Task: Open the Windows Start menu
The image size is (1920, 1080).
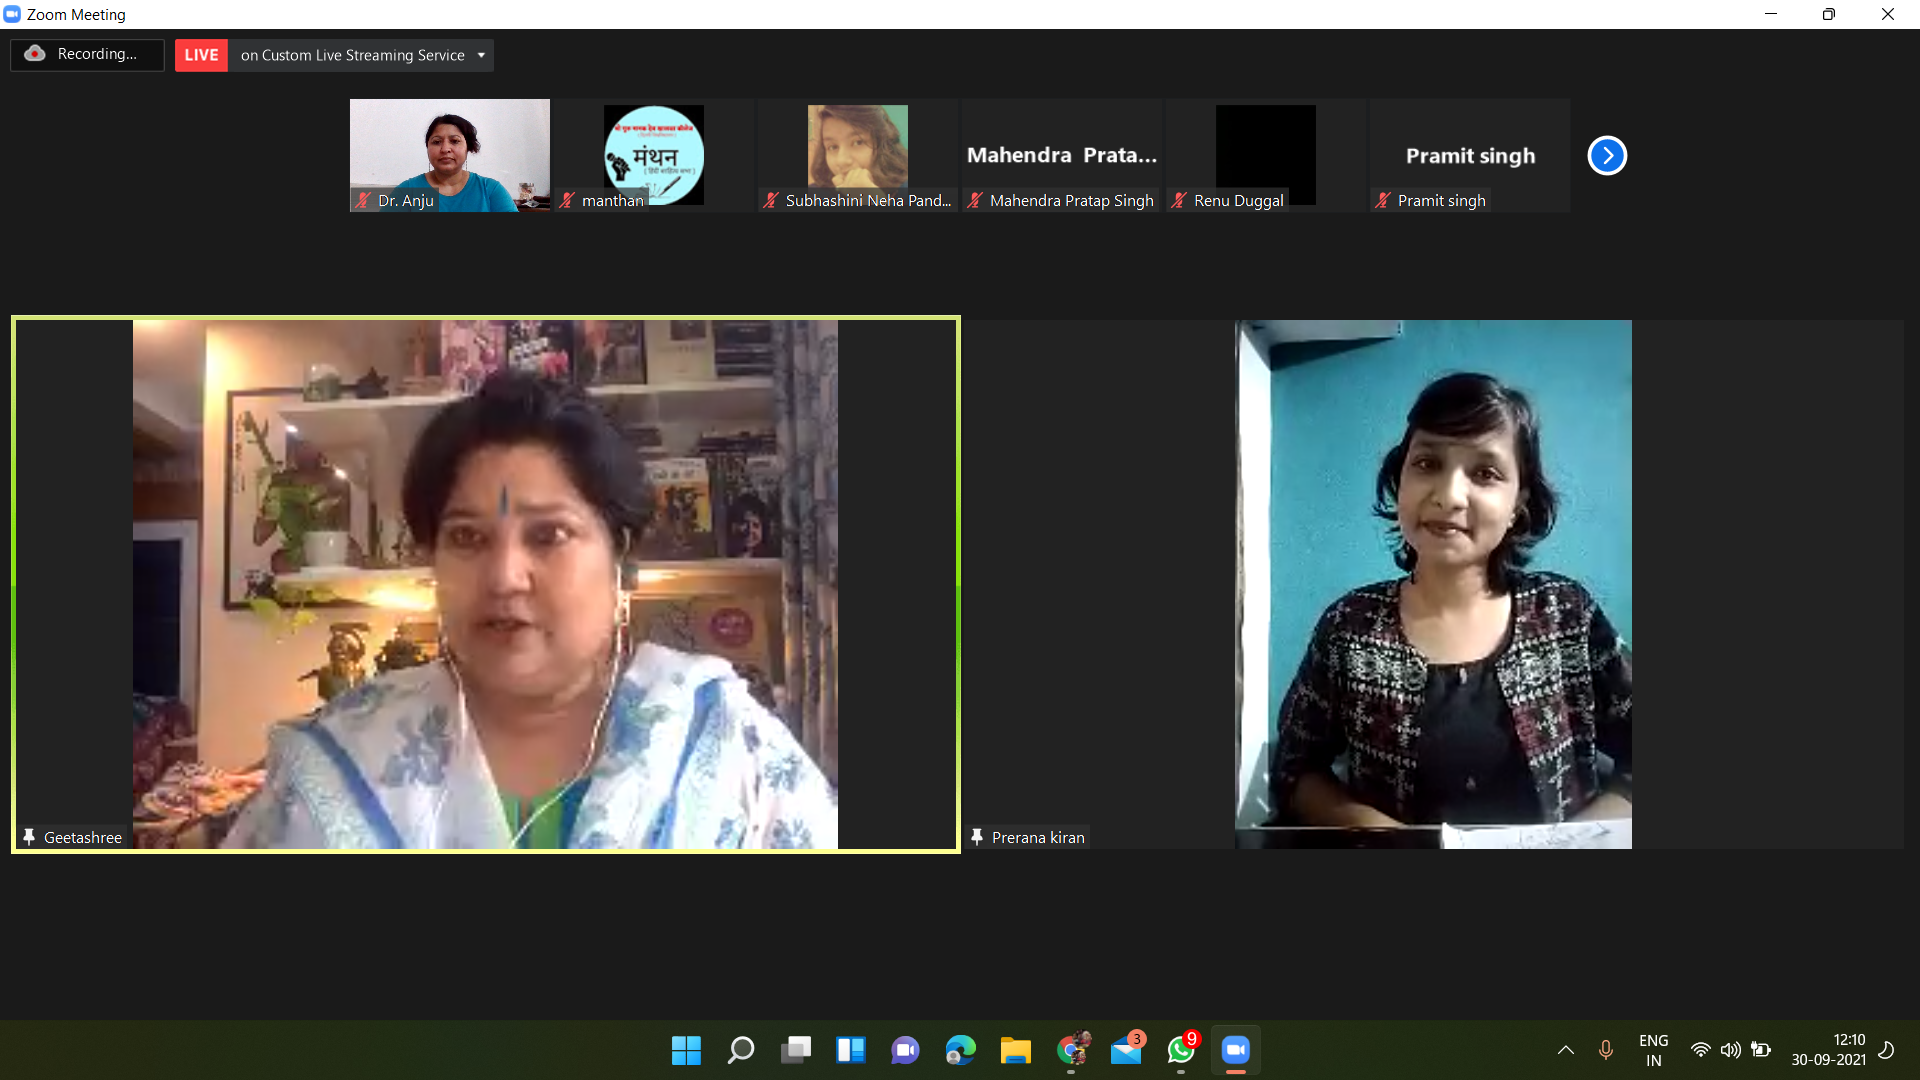Action: tap(686, 1050)
